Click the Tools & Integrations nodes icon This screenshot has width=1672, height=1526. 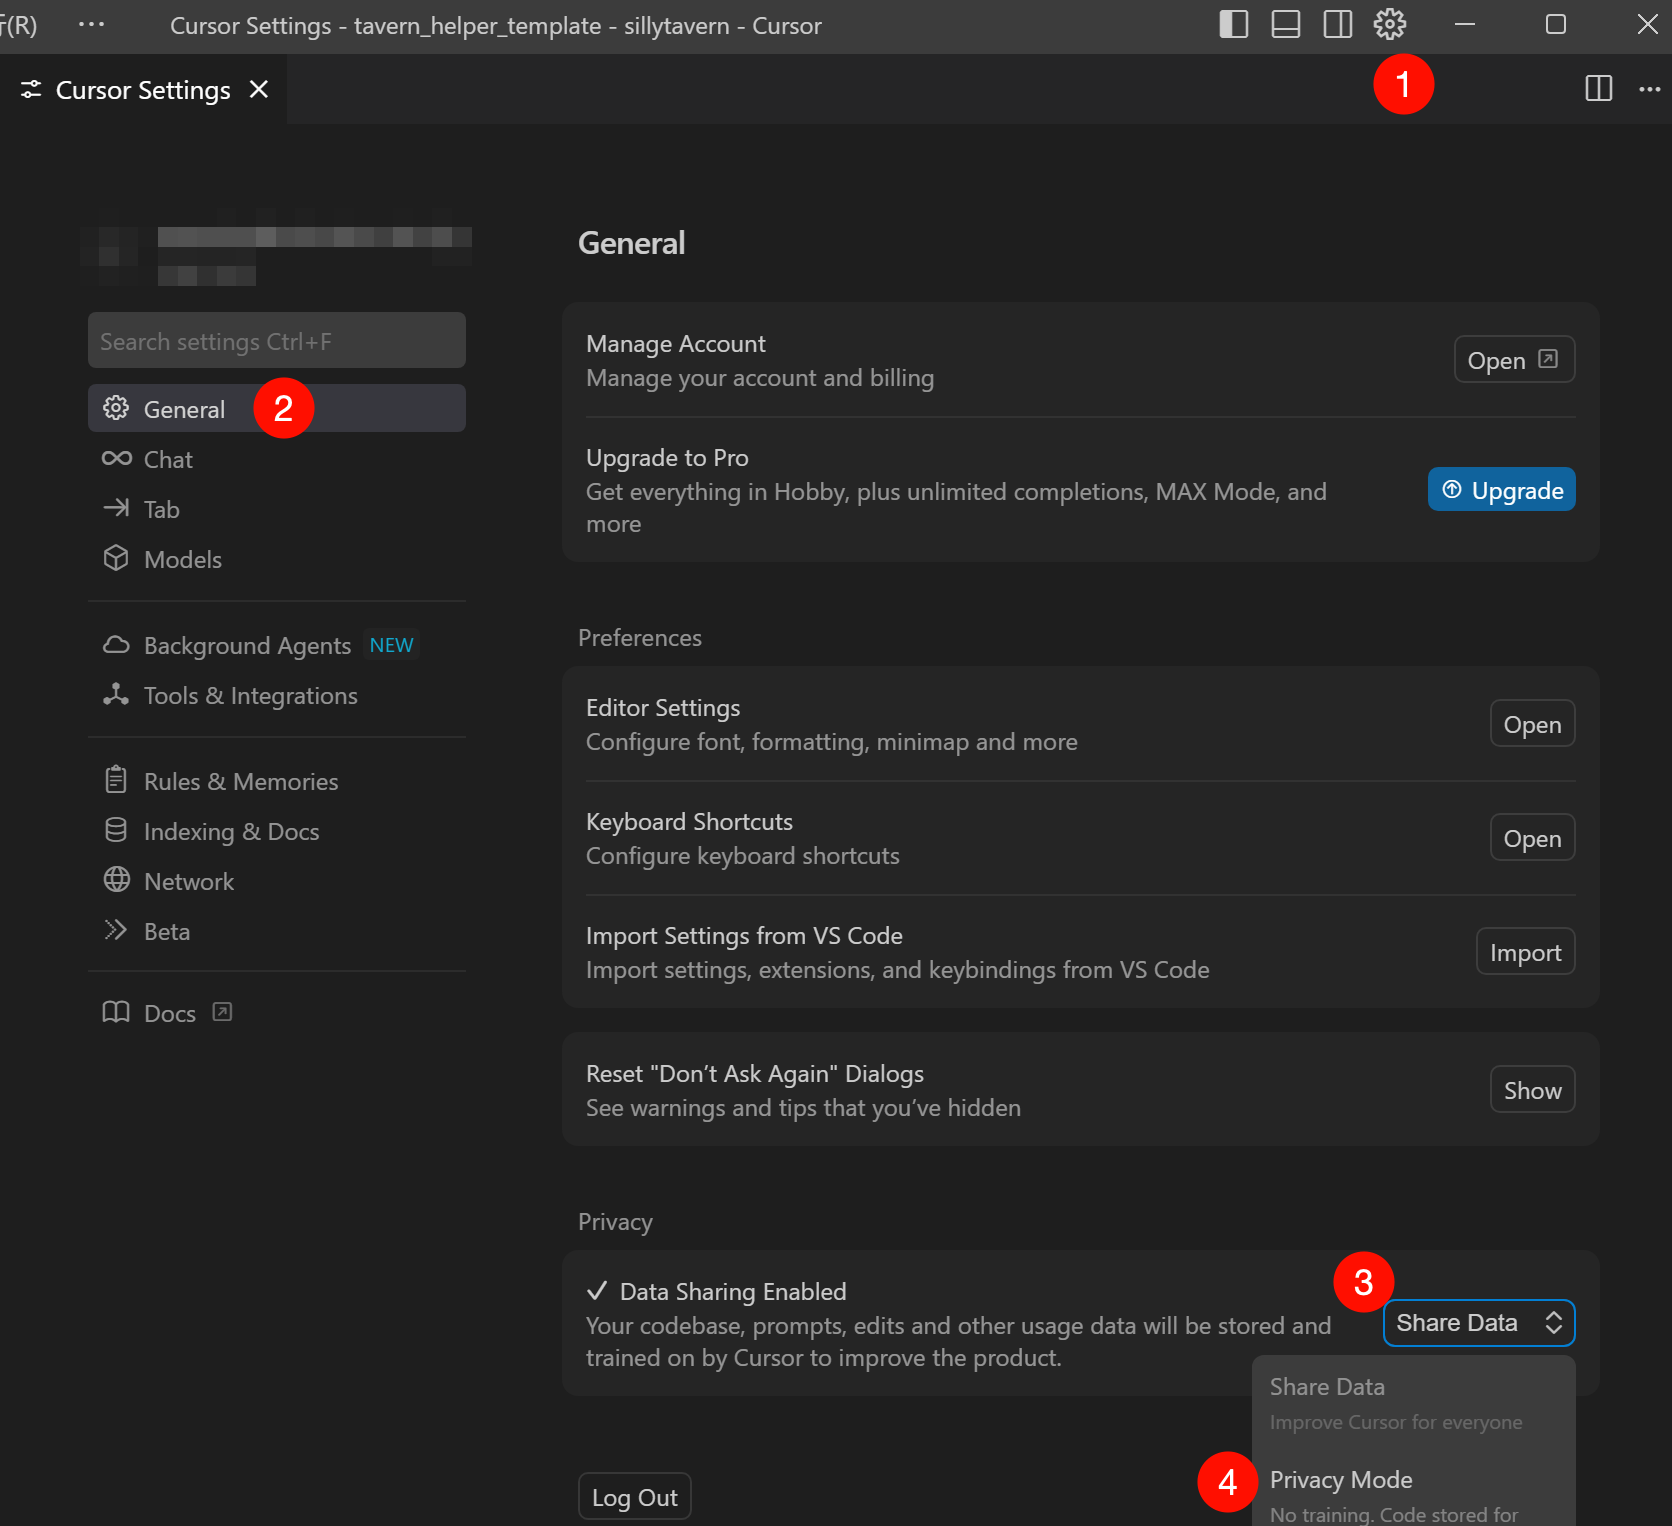pos(116,694)
